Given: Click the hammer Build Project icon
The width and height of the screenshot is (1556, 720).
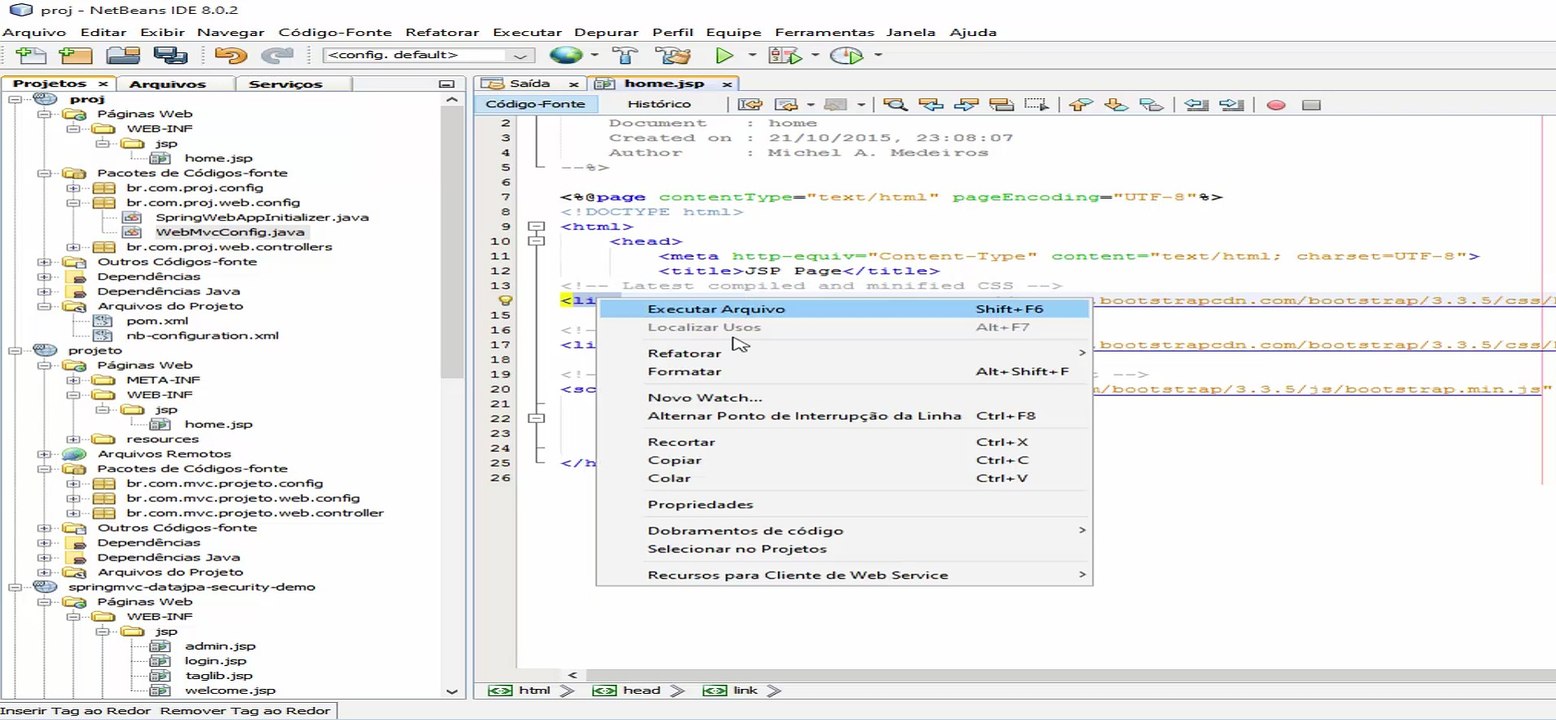Looking at the screenshot, I should tap(625, 56).
